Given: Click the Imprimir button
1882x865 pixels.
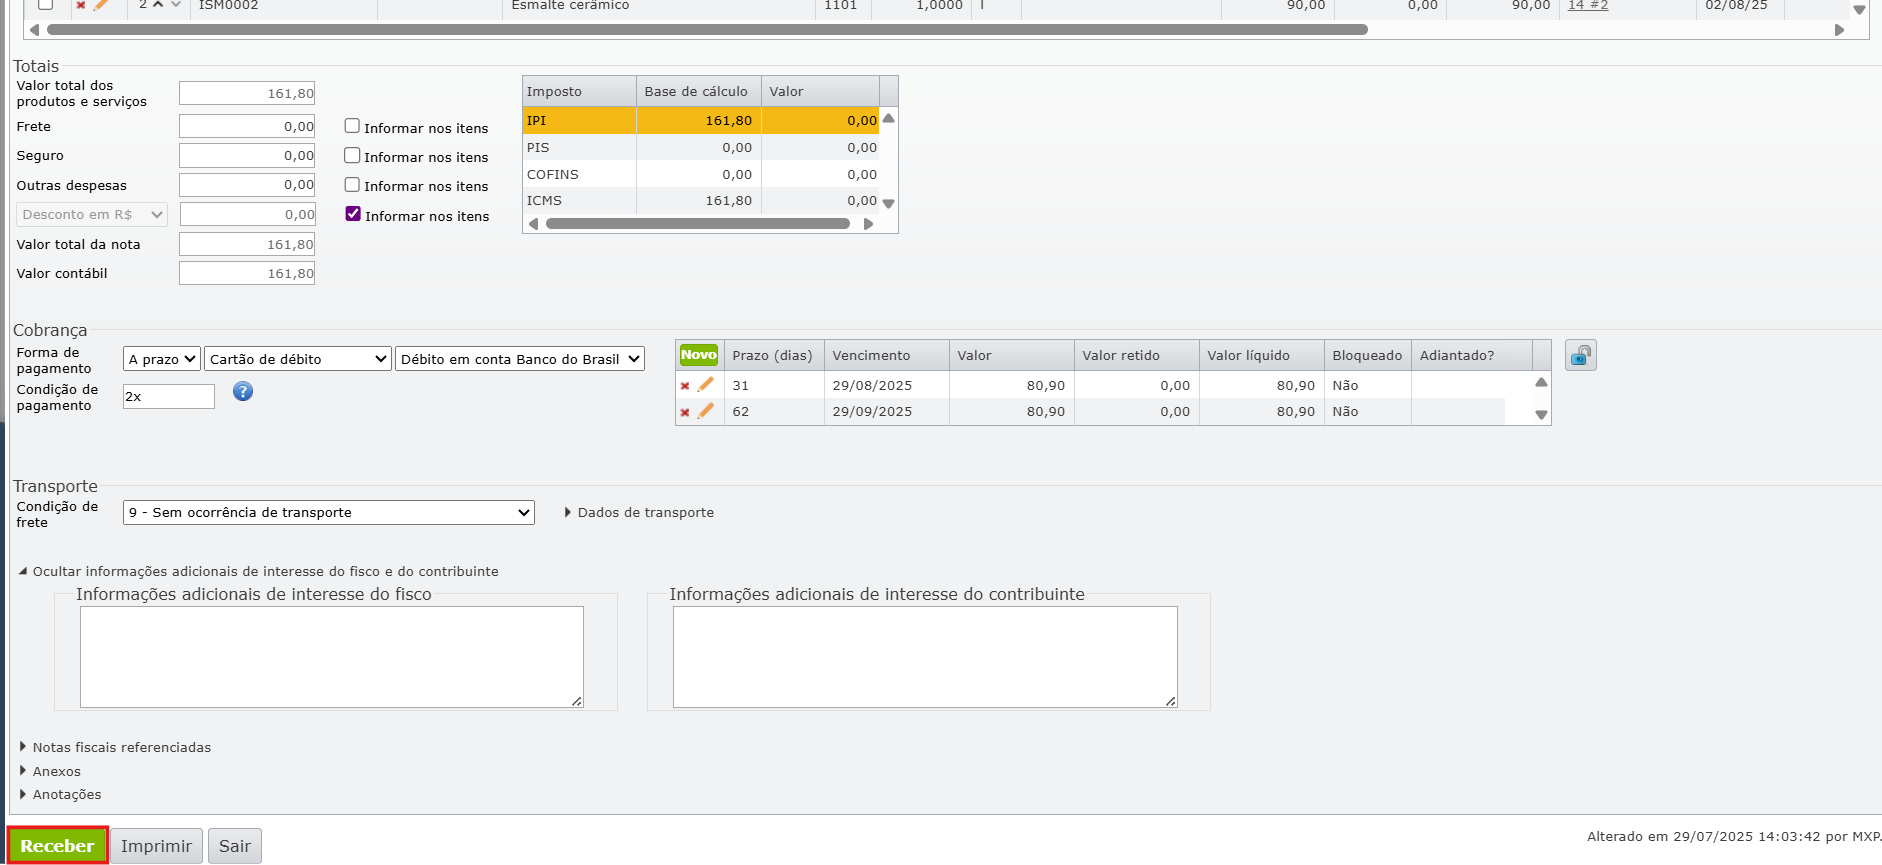Looking at the screenshot, I should click(x=156, y=846).
